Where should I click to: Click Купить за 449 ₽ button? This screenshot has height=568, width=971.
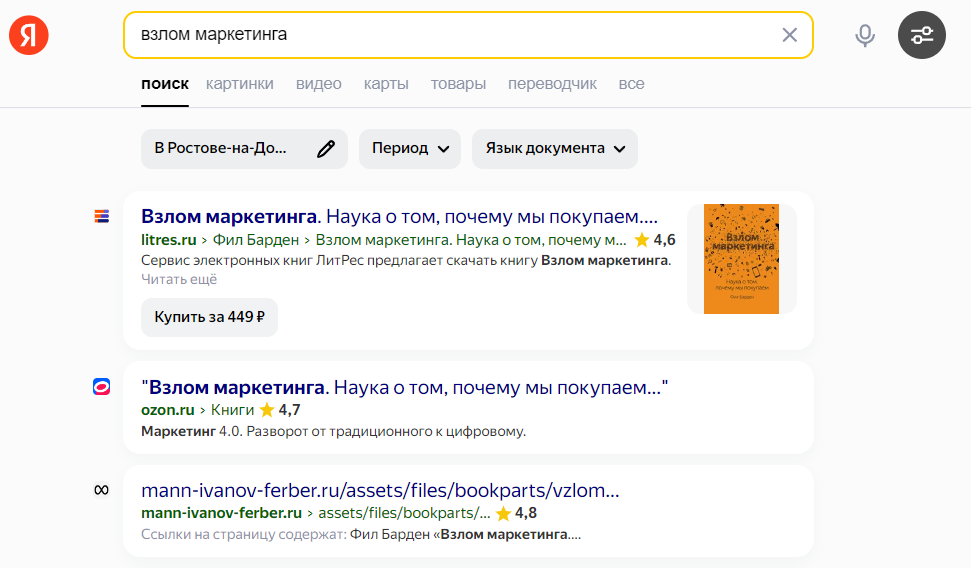[209, 317]
